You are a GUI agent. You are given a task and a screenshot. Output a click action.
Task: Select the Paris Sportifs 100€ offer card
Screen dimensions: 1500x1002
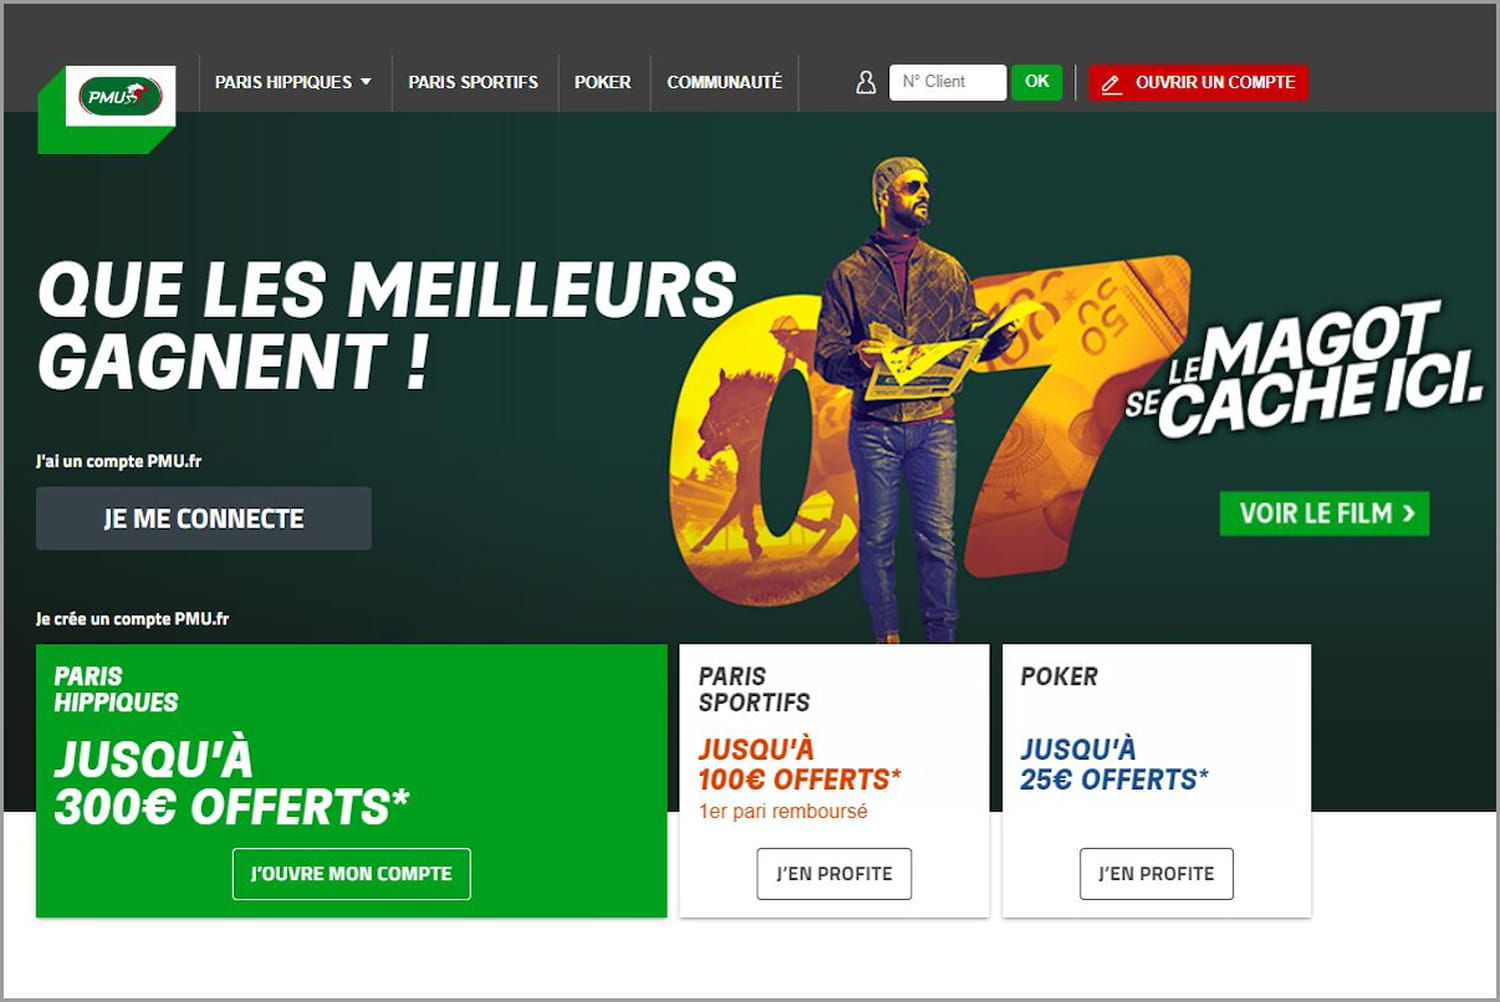pyautogui.click(x=834, y=780)
